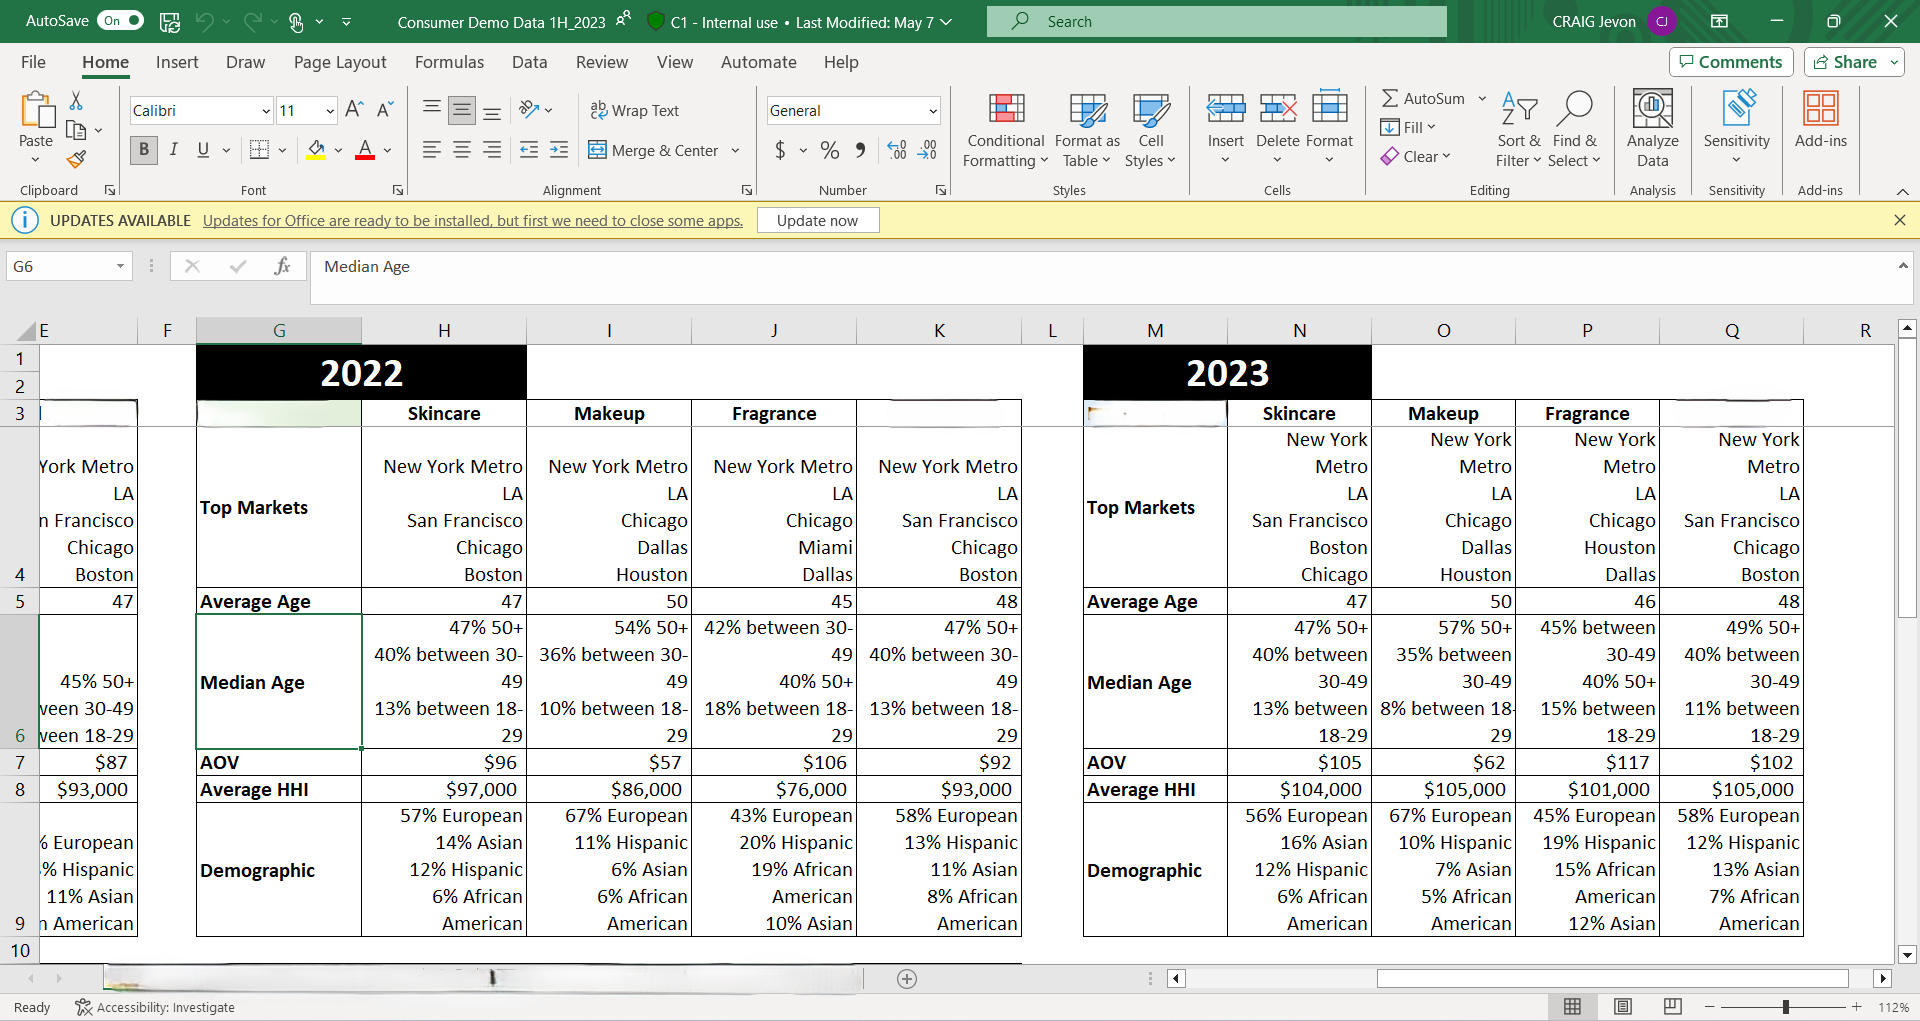The width and height of the screenshot is (1920, 1021).
Task: Click the Fill Color yellow swatch
Action: (316, 150)
